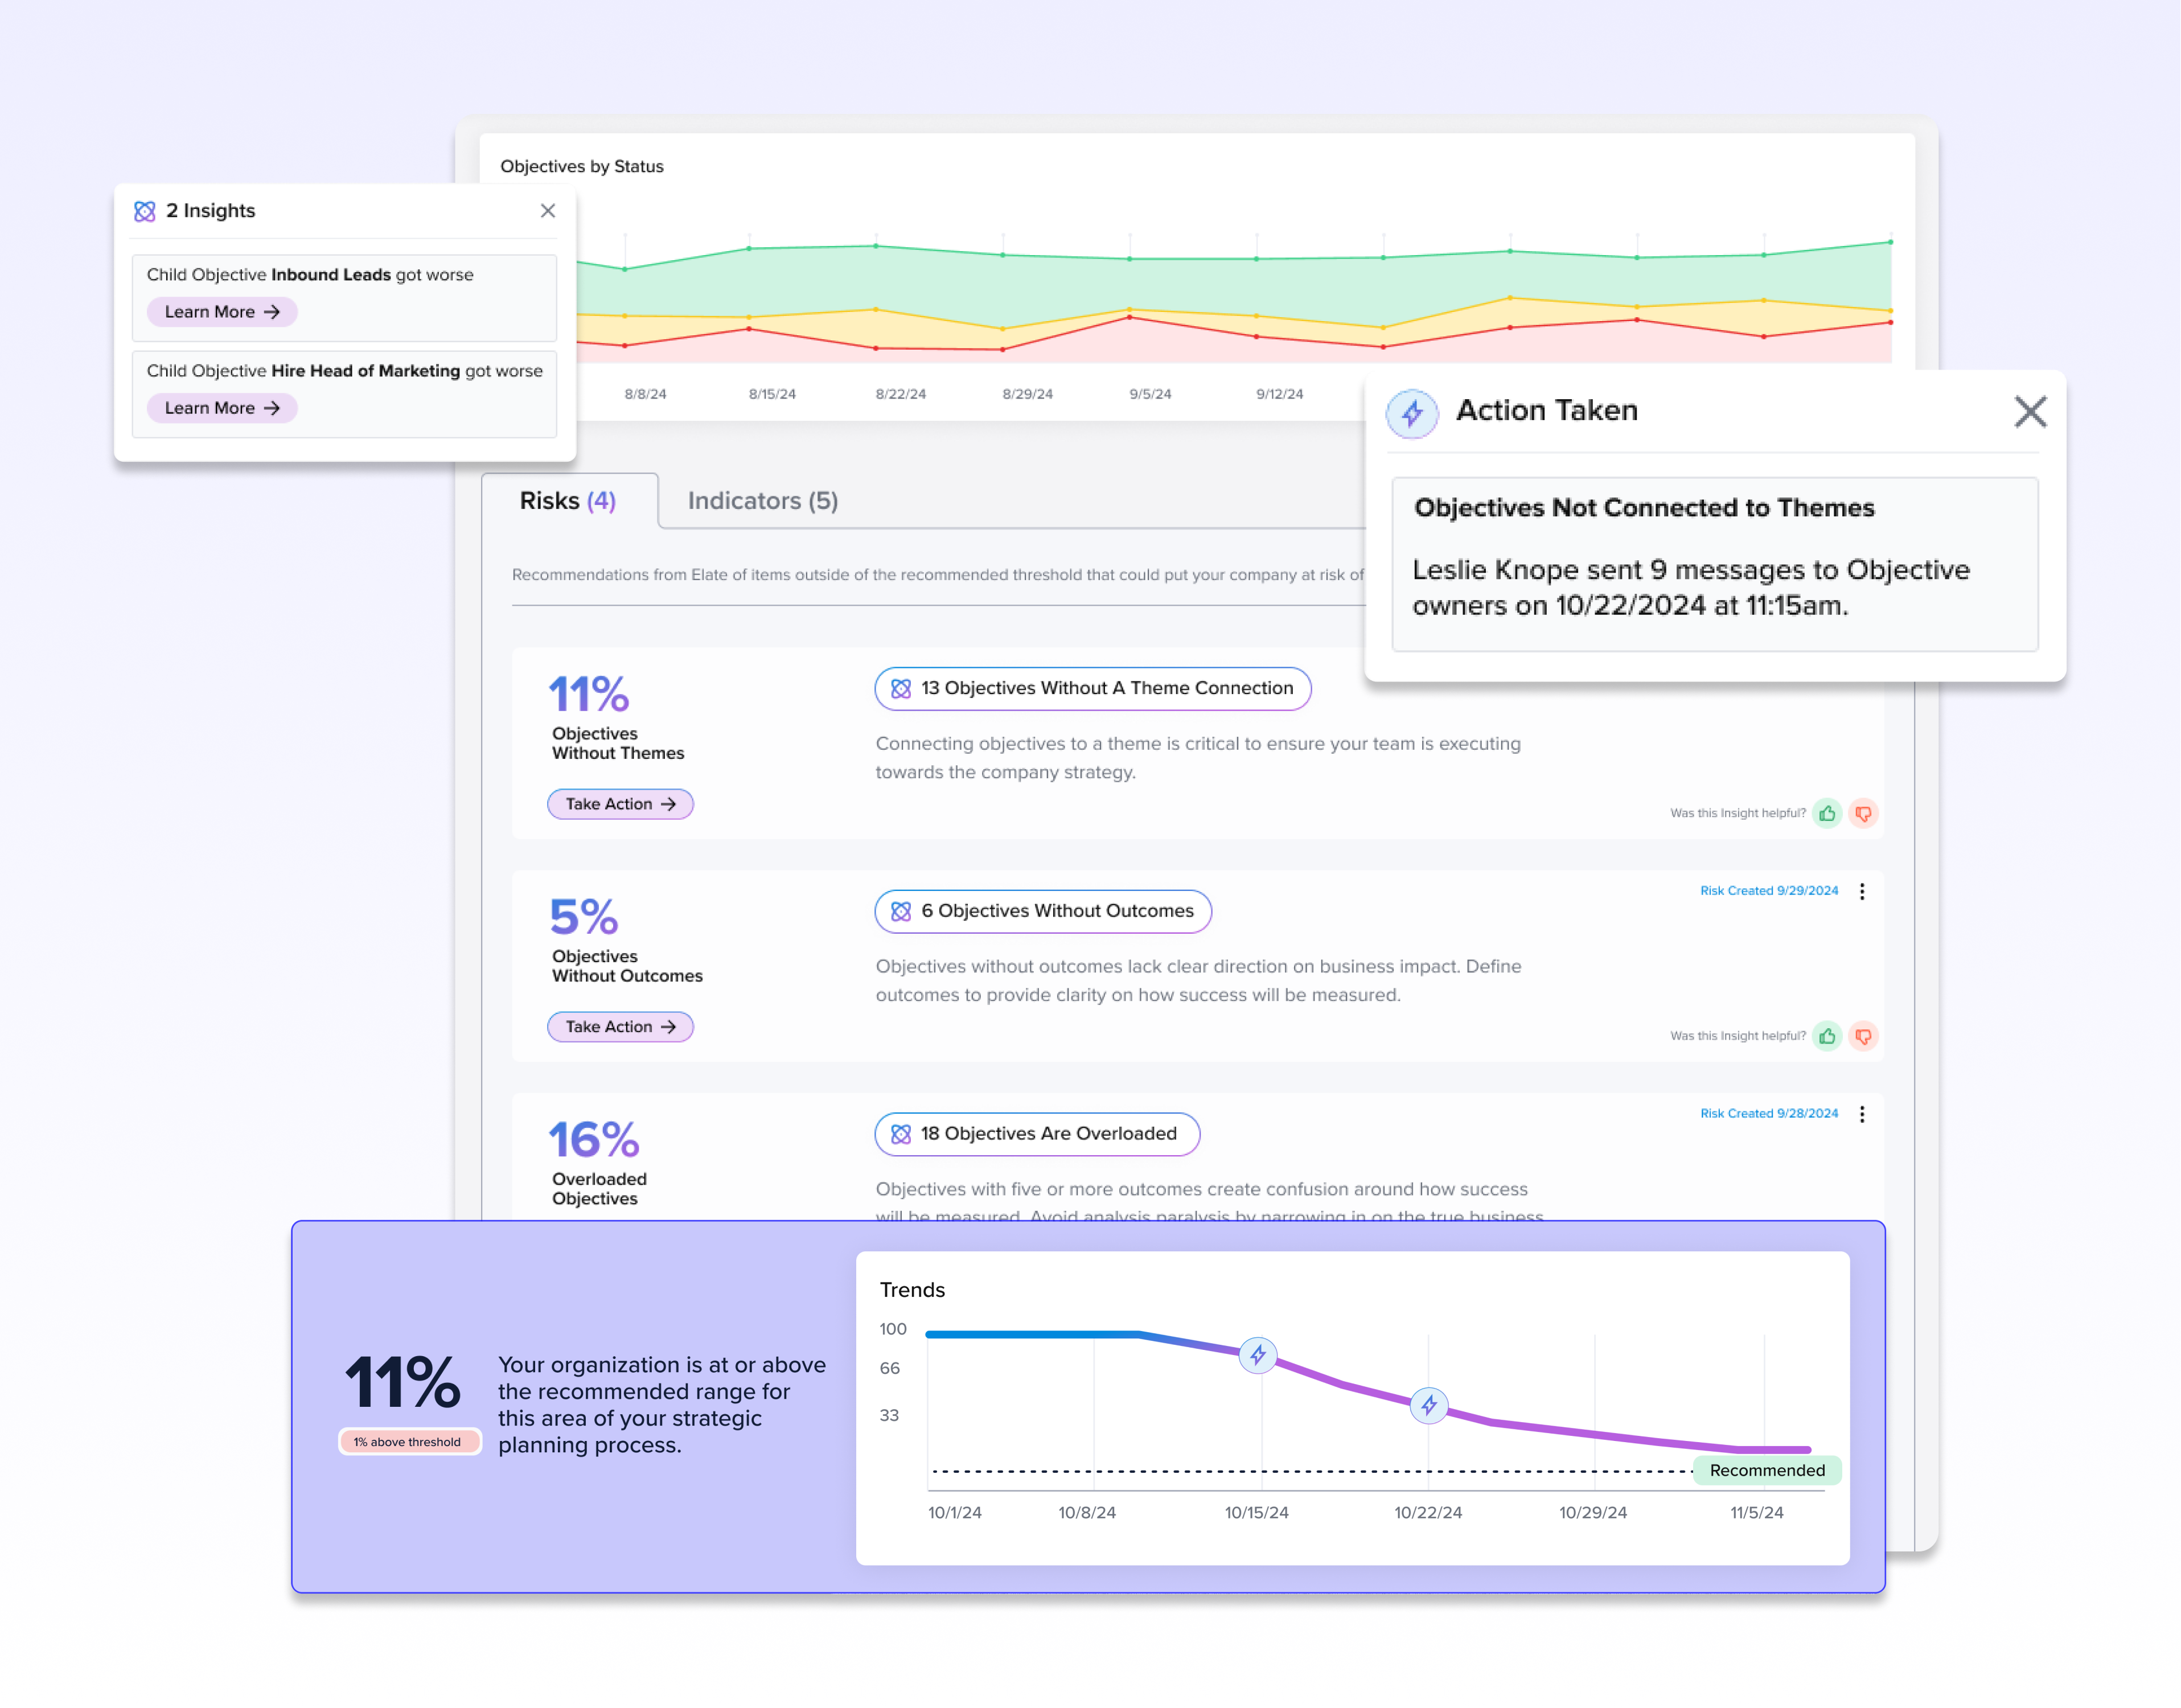Image resolution: width=2181 pixels, height=1708 pixels.
Task: Click lightning action marker near 10/22/24 on Trends
Action: tap(1429, 1405)
